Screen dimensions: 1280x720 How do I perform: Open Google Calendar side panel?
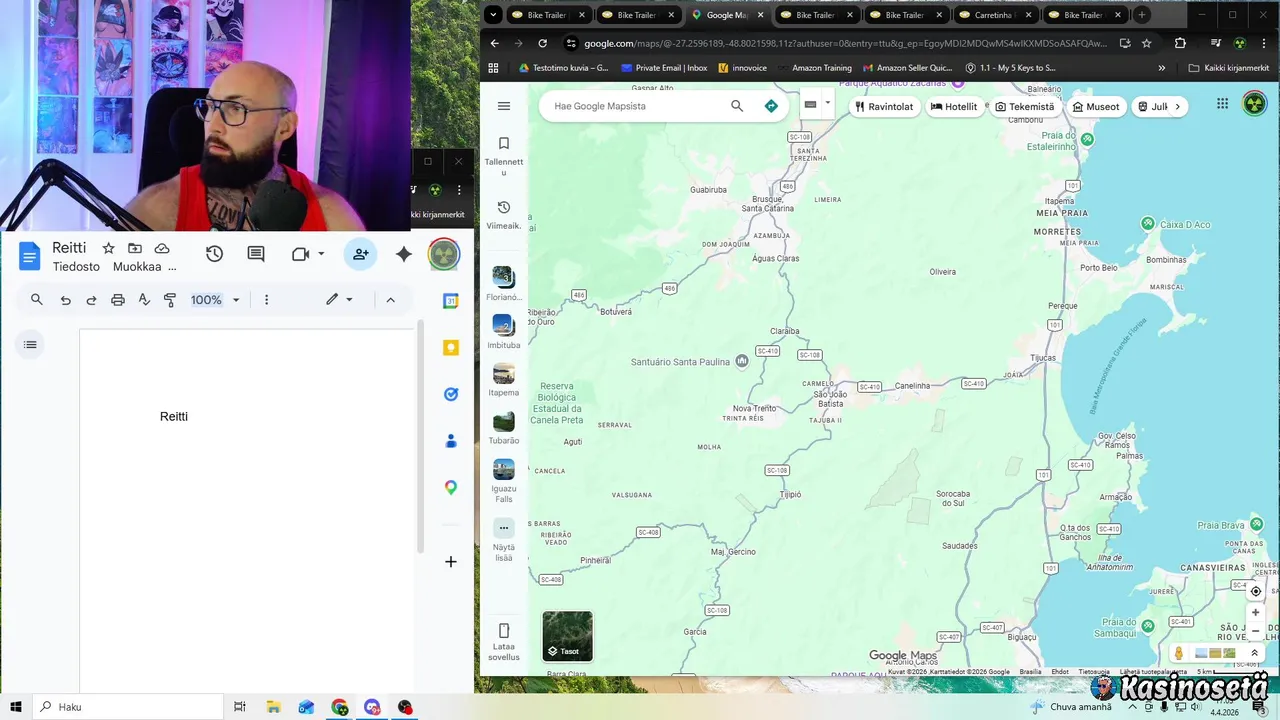451,300
